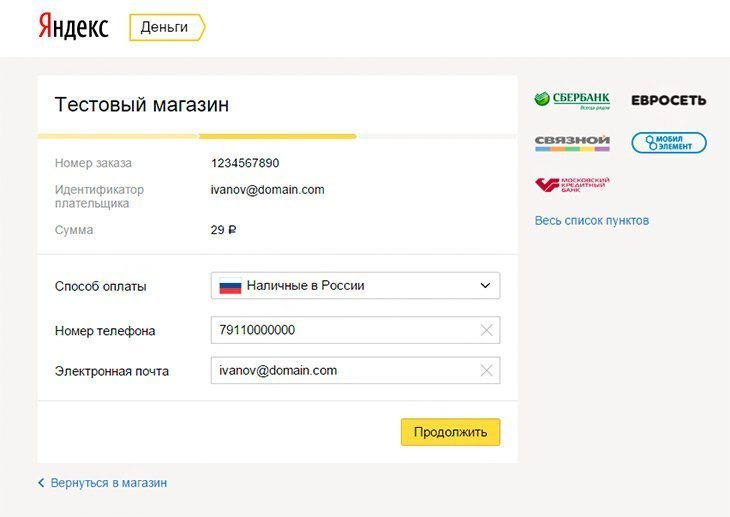Click the yellow progress bar step
730x517 pixels.
coord(277,136)
